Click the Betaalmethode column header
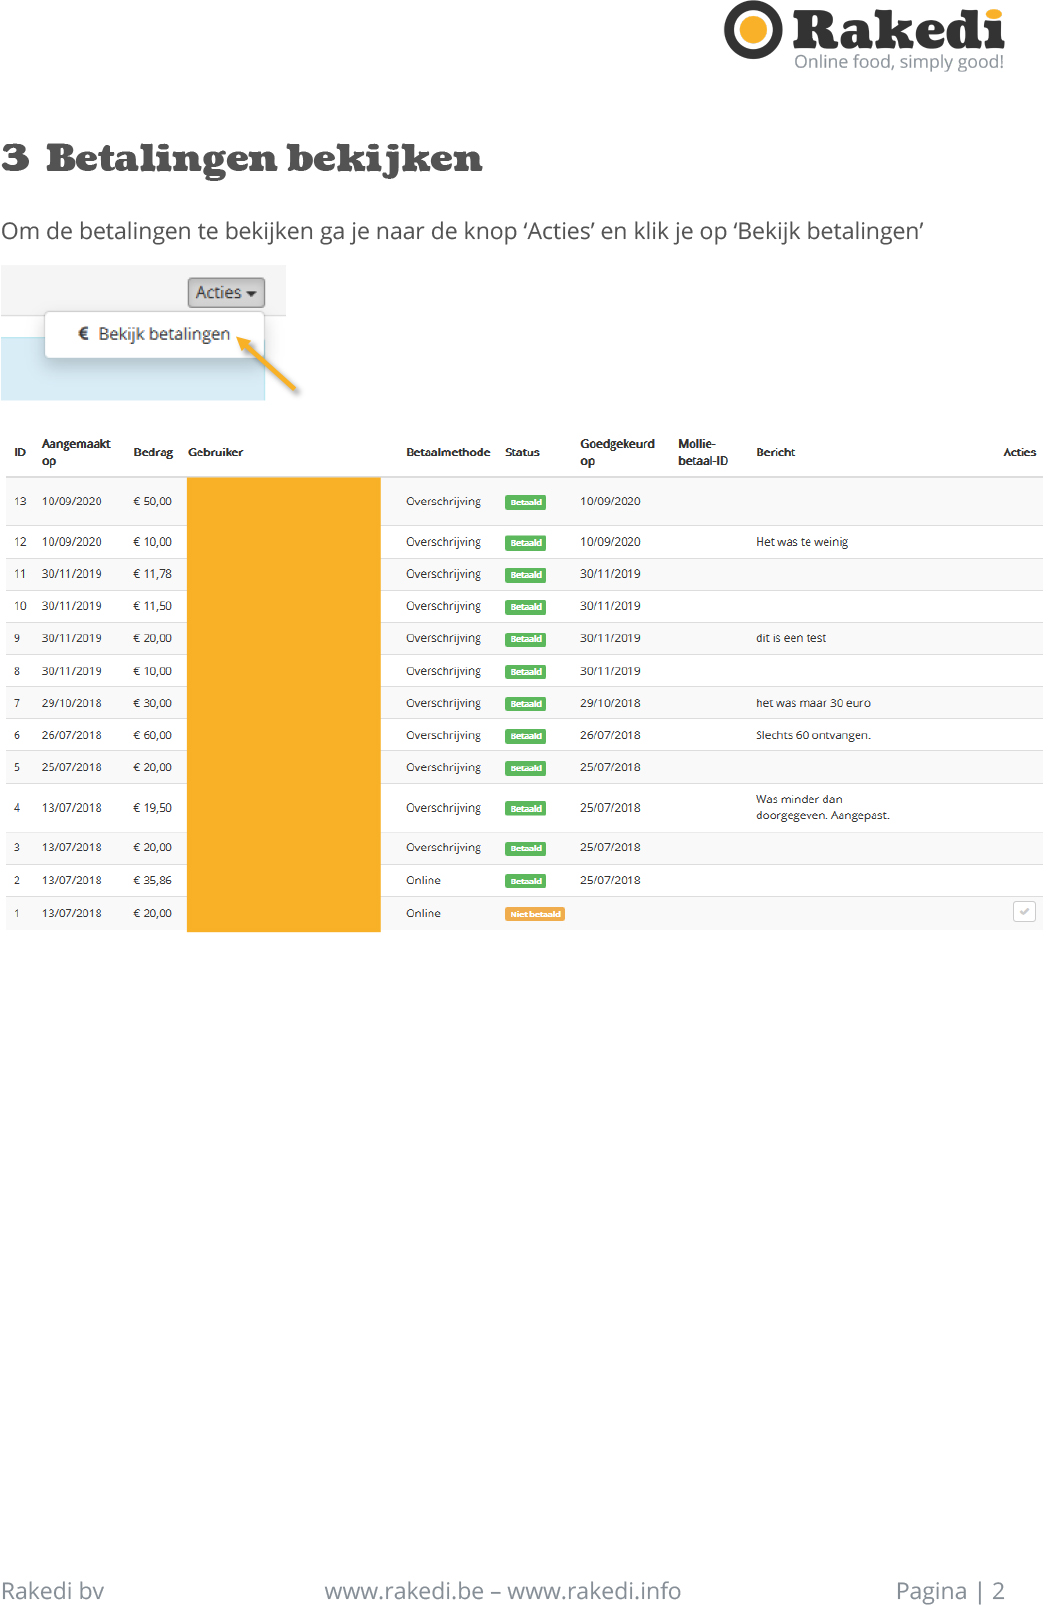This screenshot has width=1057, height=1605. [448, 452]
